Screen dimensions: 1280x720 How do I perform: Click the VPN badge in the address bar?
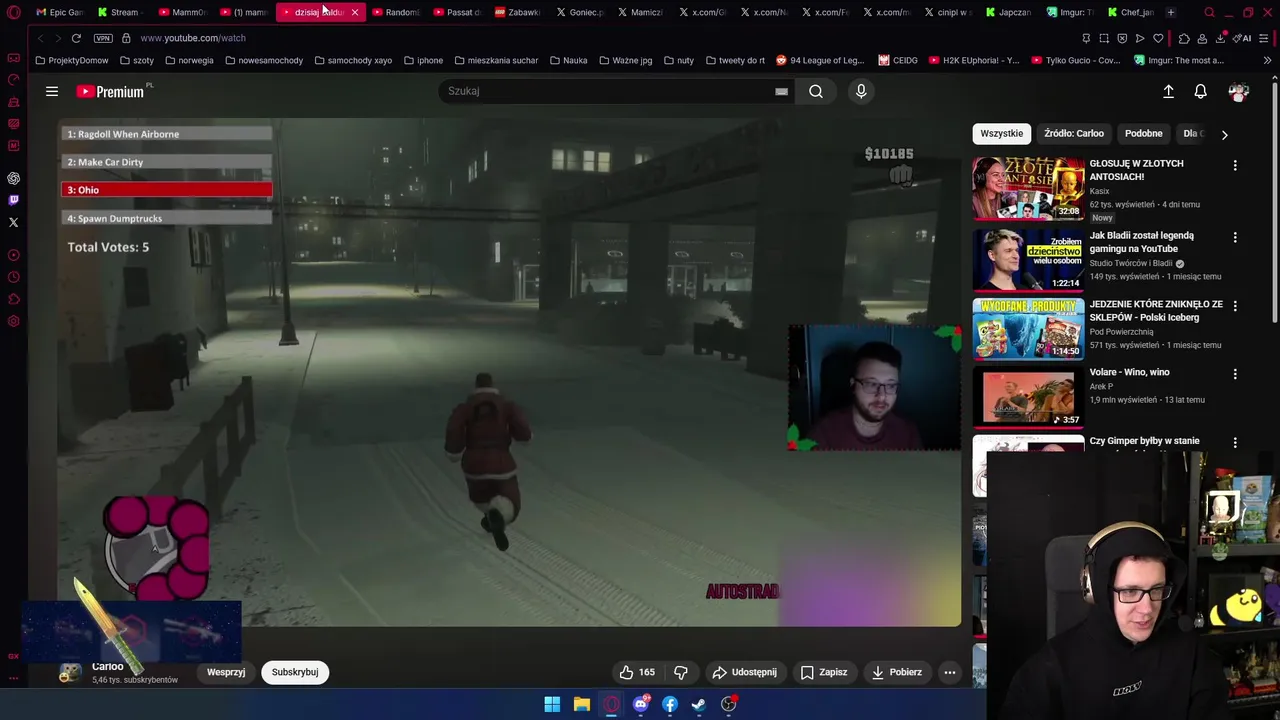click(x=103, y=38)
